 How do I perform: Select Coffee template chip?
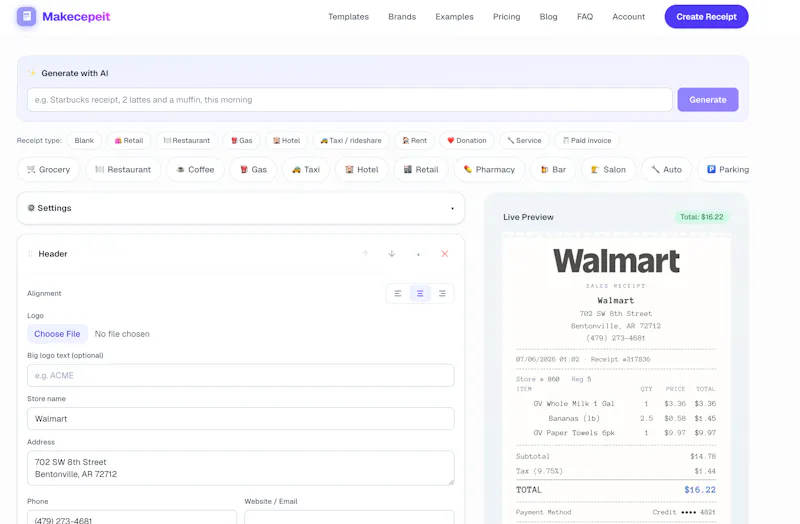click(x=195, y=169)
